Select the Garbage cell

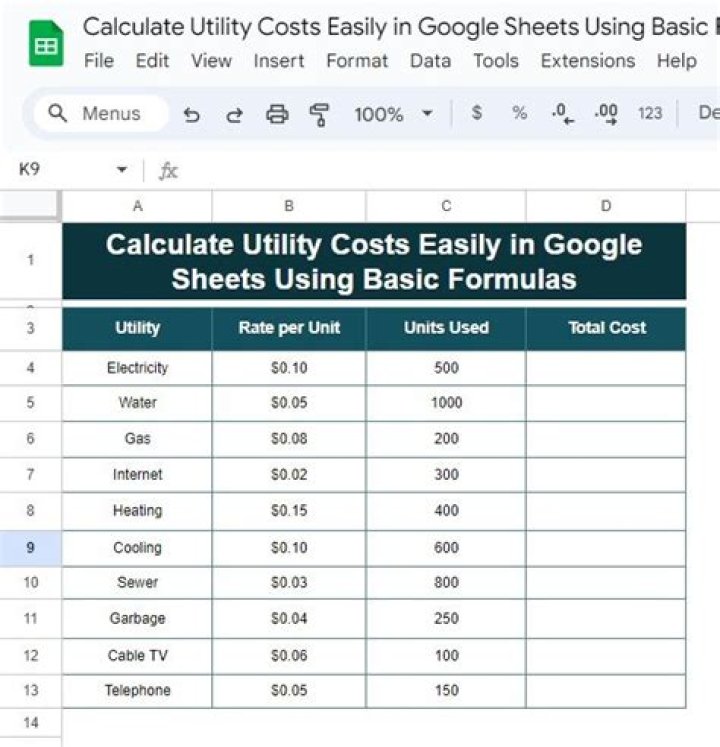[x=137, y=618]
